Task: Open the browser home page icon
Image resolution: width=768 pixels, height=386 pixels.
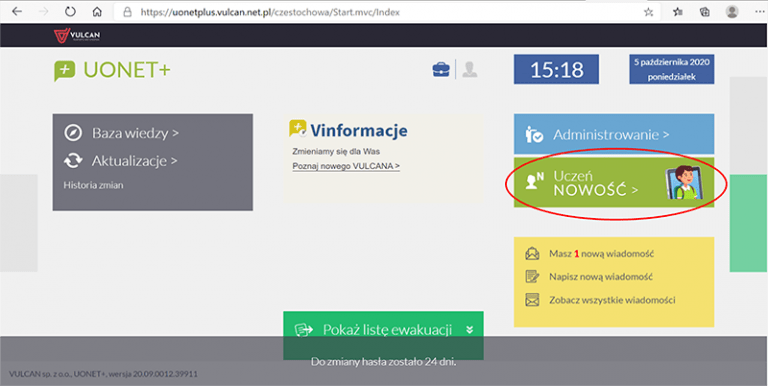Action: tap(97, 12)
